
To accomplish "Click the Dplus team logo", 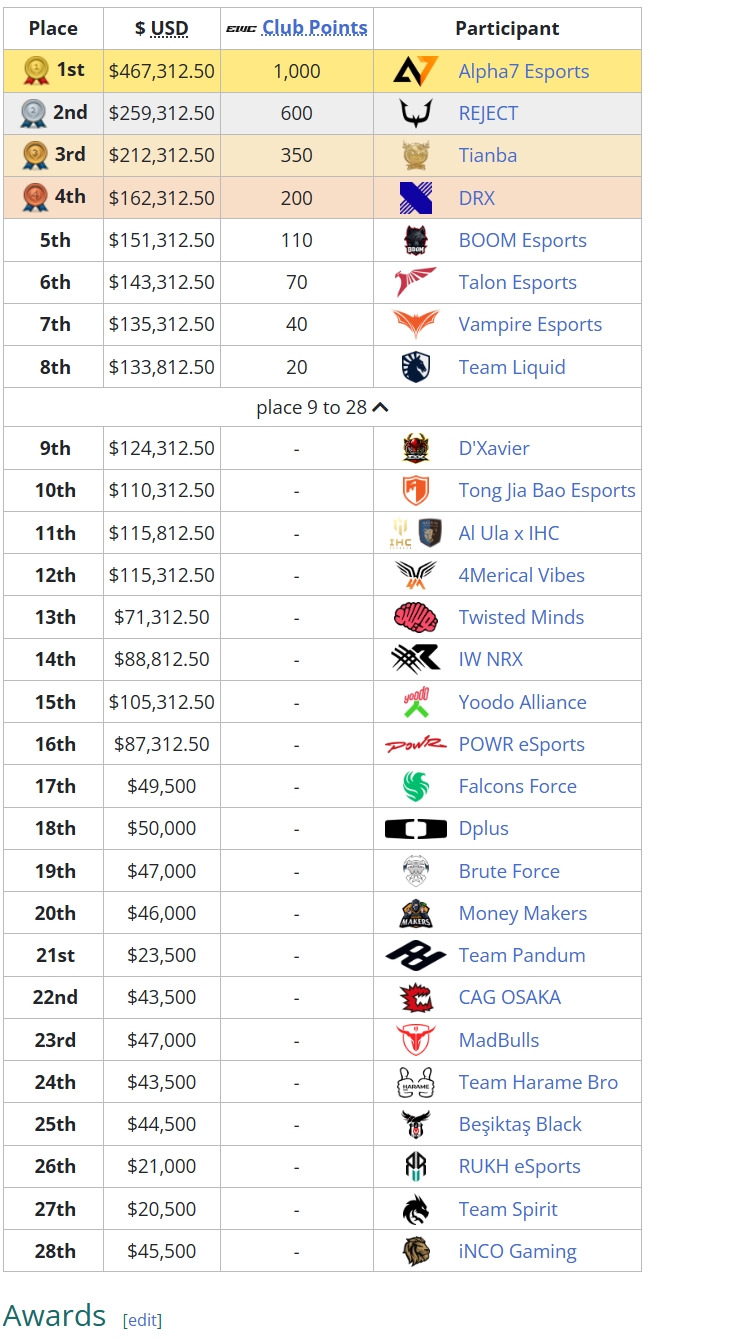I will [415, 829].
